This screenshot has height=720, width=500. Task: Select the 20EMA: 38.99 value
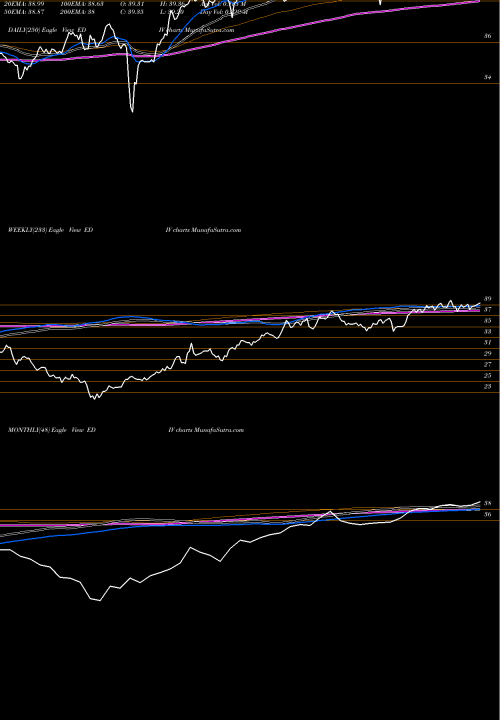click(26, 4)
